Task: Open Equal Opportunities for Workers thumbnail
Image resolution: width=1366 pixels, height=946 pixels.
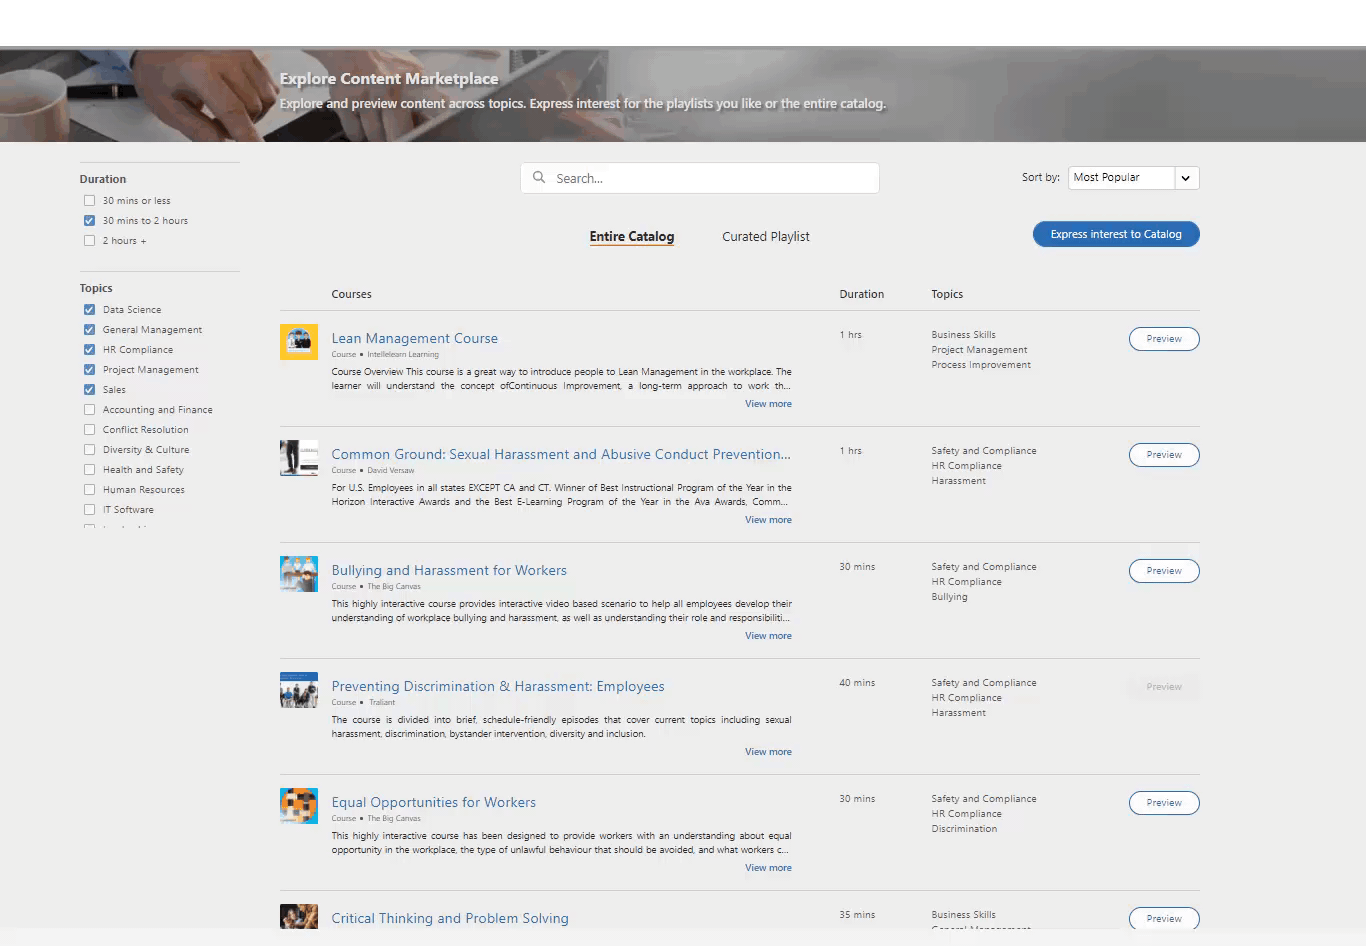Action: tap(299, 806)
